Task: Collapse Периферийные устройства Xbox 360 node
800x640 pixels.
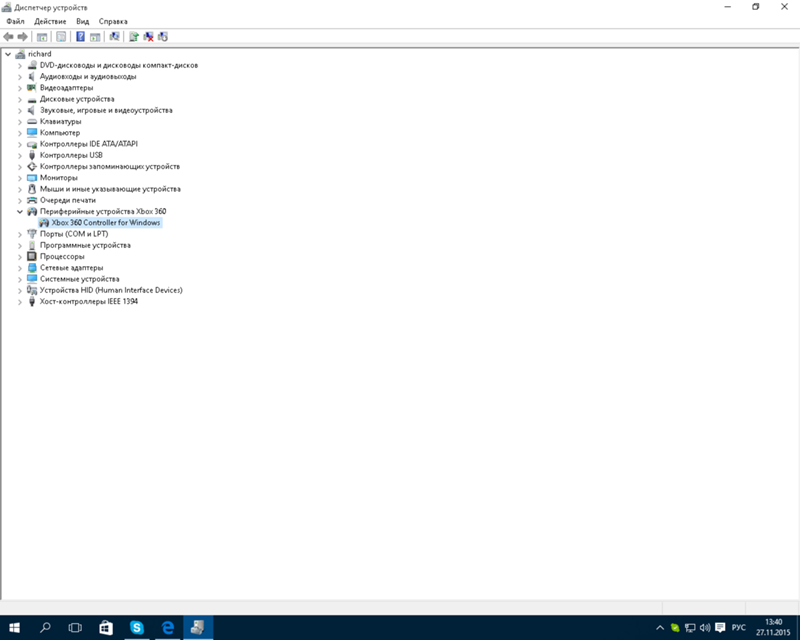Action: pyautogui.click(x=20, y=212)
